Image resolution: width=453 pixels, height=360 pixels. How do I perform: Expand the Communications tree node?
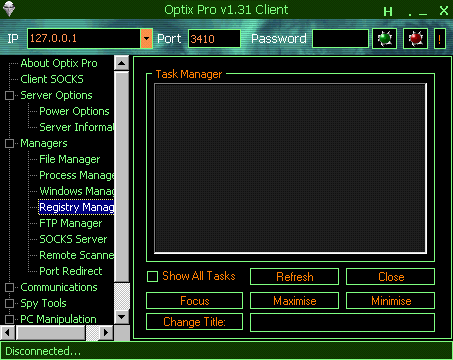tap(9, 287)
